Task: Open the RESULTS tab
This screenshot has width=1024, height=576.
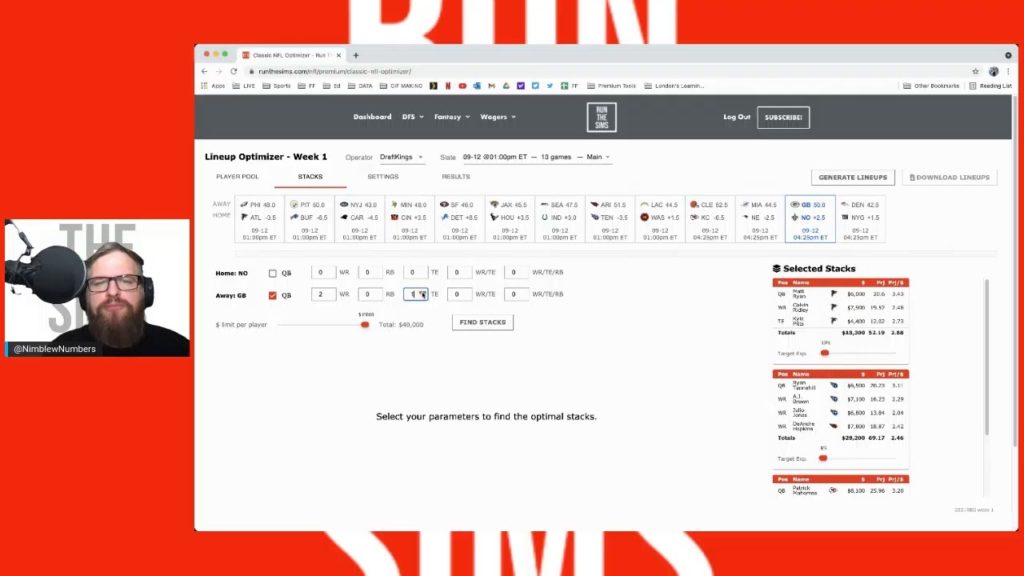Action: pyautogui.click(x=456, y=176)
